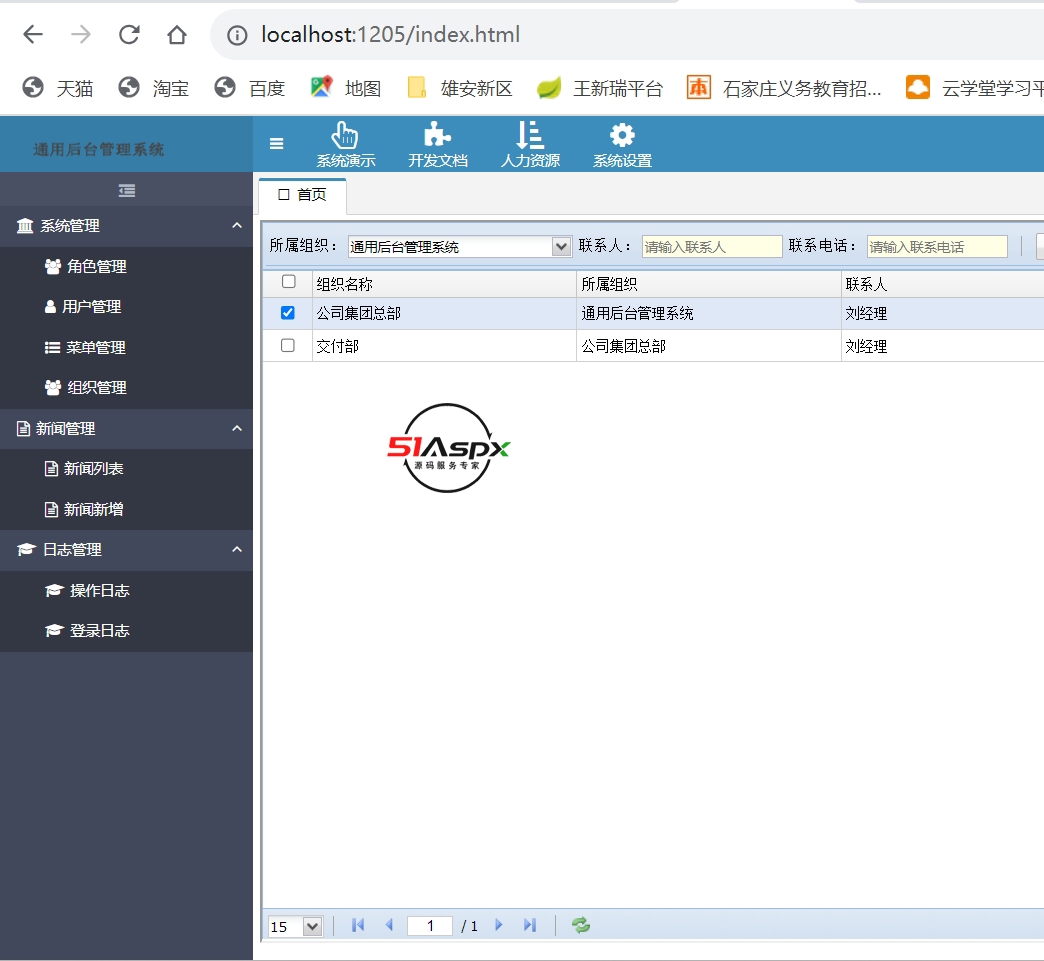Sort by 组织名称 column header

click(x=444, y=284)
